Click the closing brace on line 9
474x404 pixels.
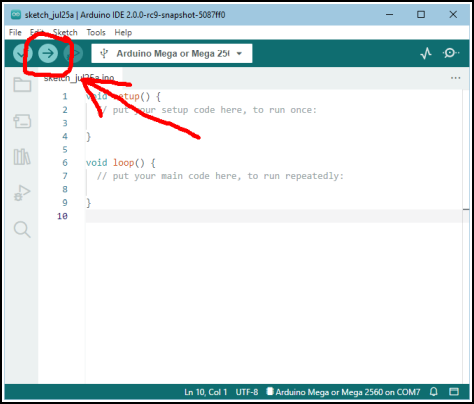[x=88, y=203]
